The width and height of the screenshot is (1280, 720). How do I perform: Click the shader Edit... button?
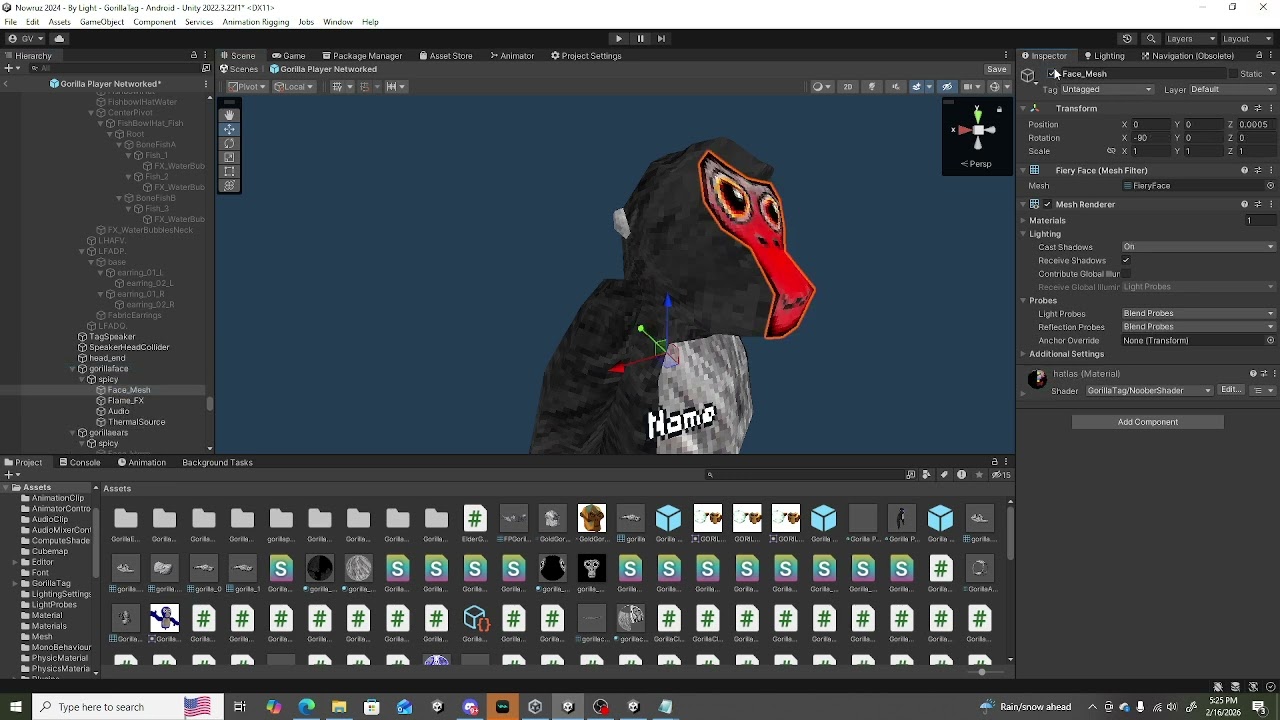pyautogui.click(x=1231, y=391)
